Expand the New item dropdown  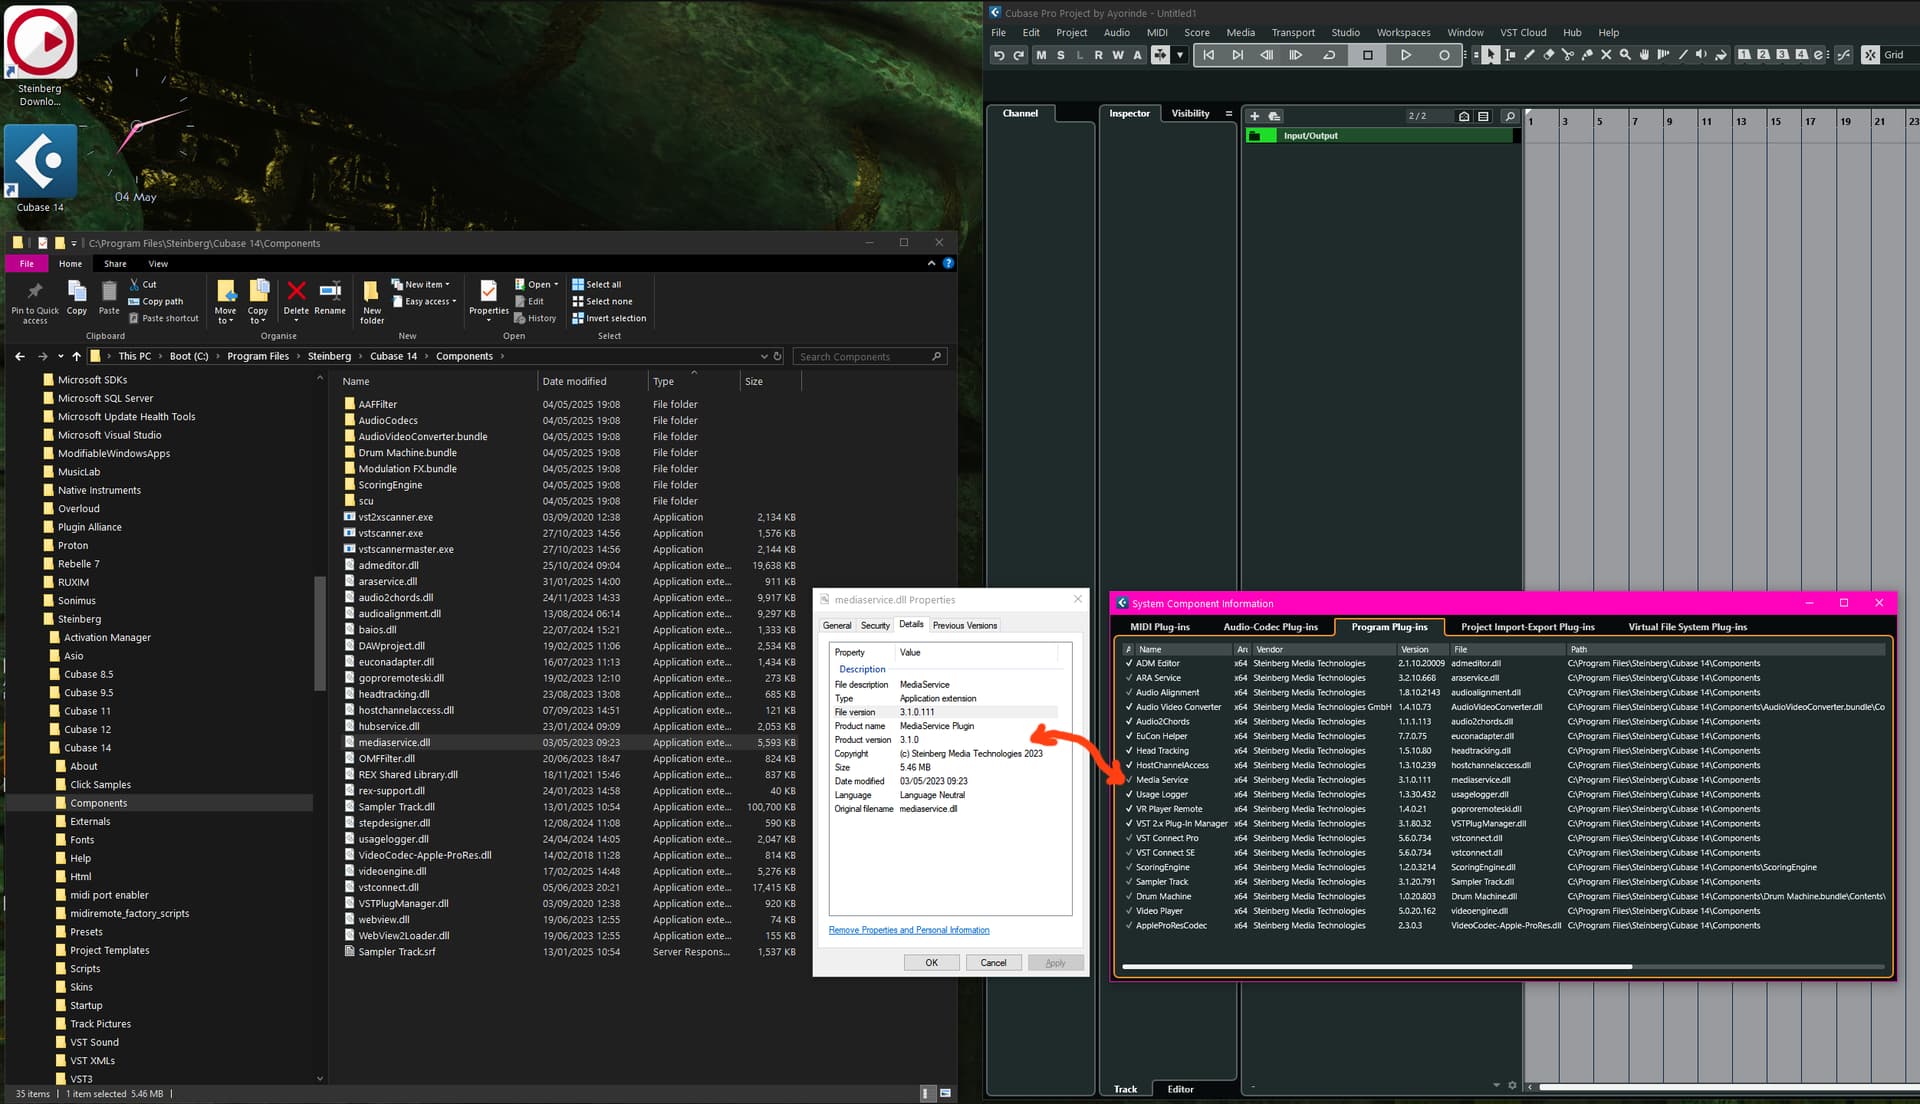[420, 285]
